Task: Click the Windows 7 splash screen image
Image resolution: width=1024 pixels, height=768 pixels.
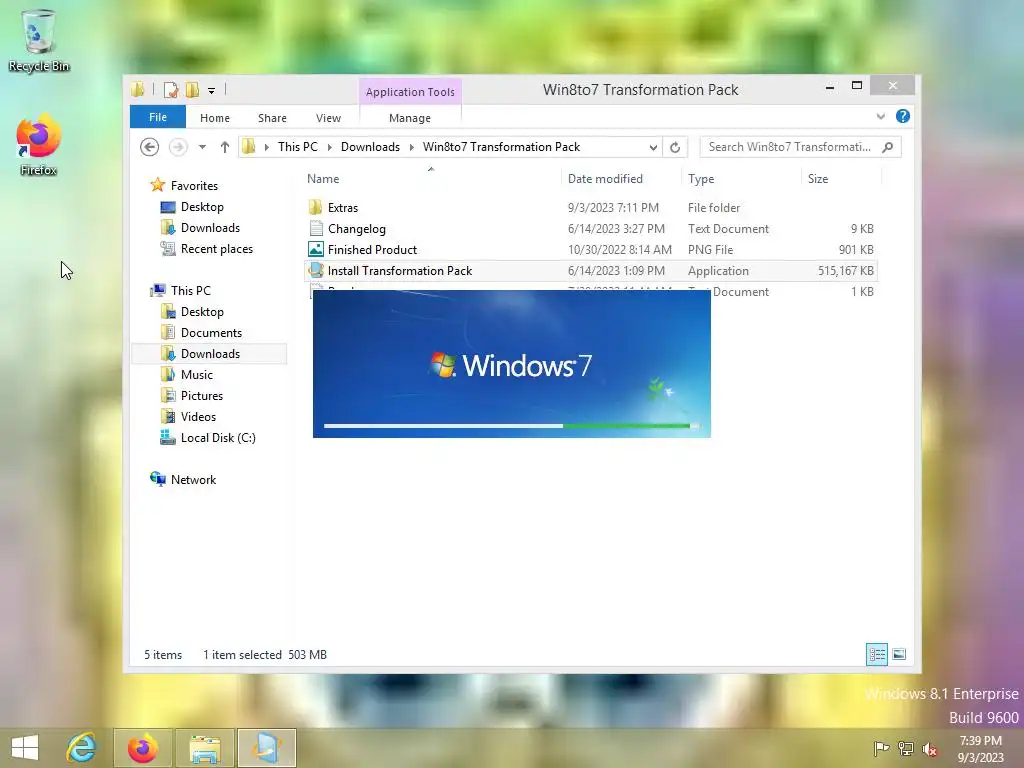Action: click(x=511, y=364)
